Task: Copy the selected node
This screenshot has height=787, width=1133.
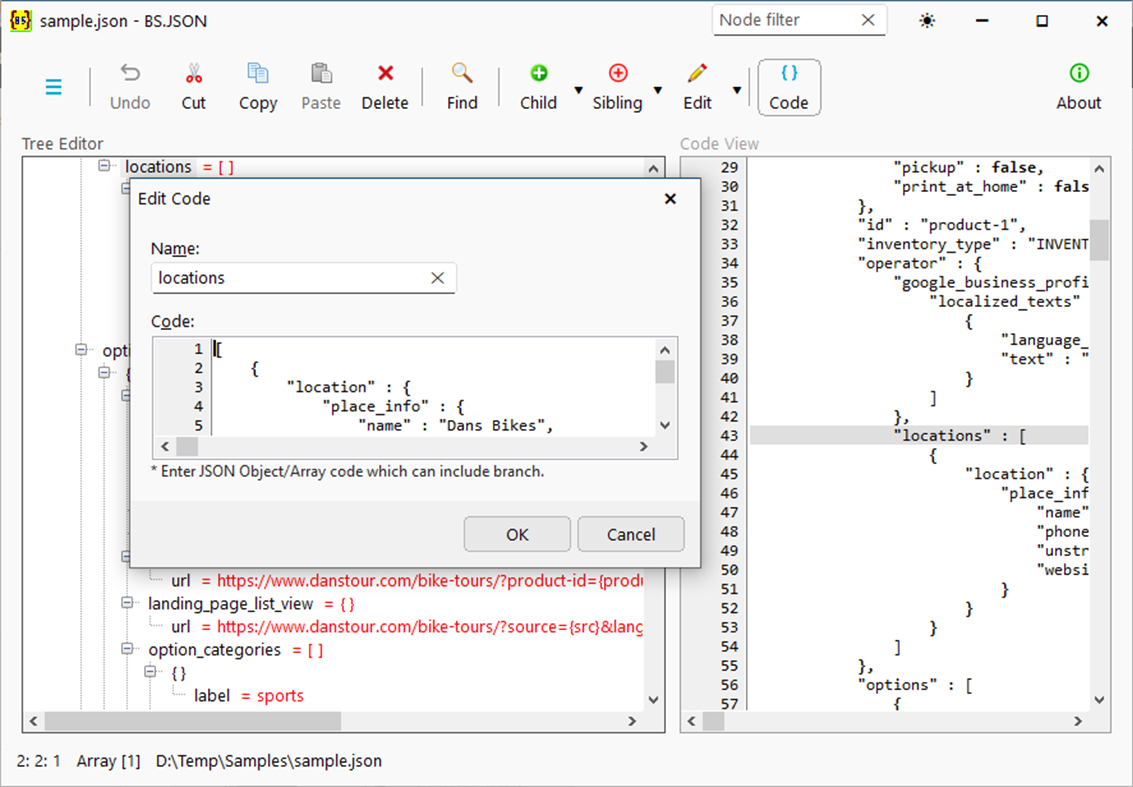Action: pos(258,87)
